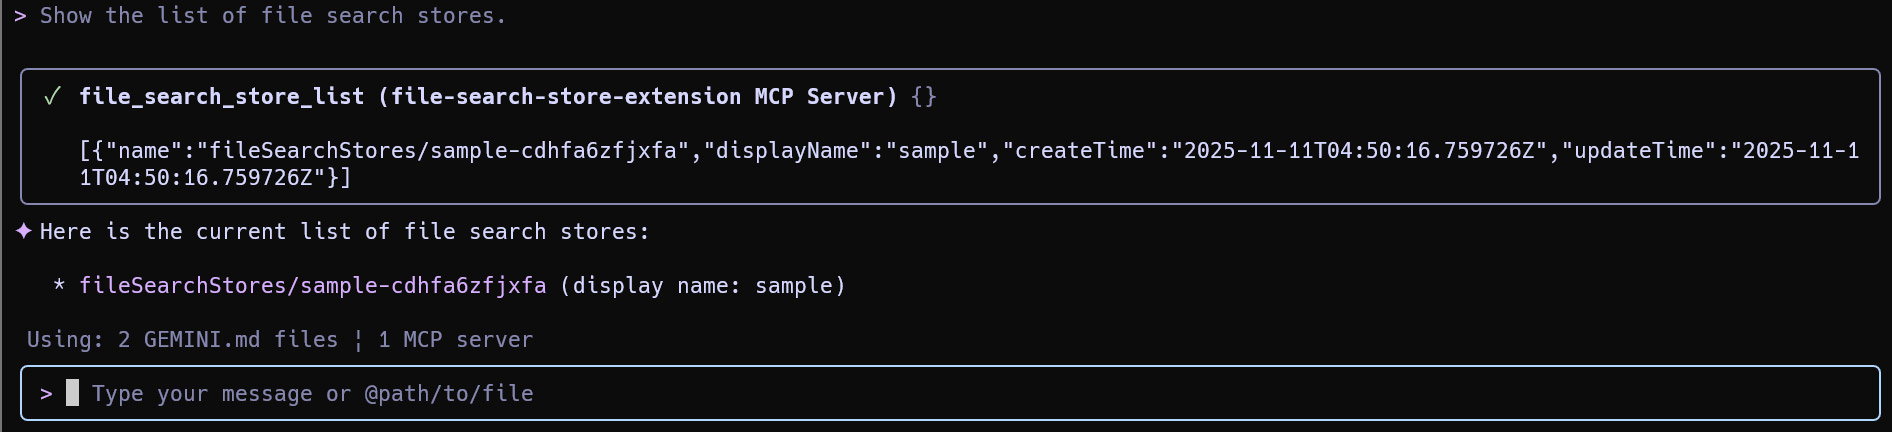Click the '(display name: sample)' text
The width and height of the screenshot is (1892, 432).
pyautogui.click(x=703, y=286)
